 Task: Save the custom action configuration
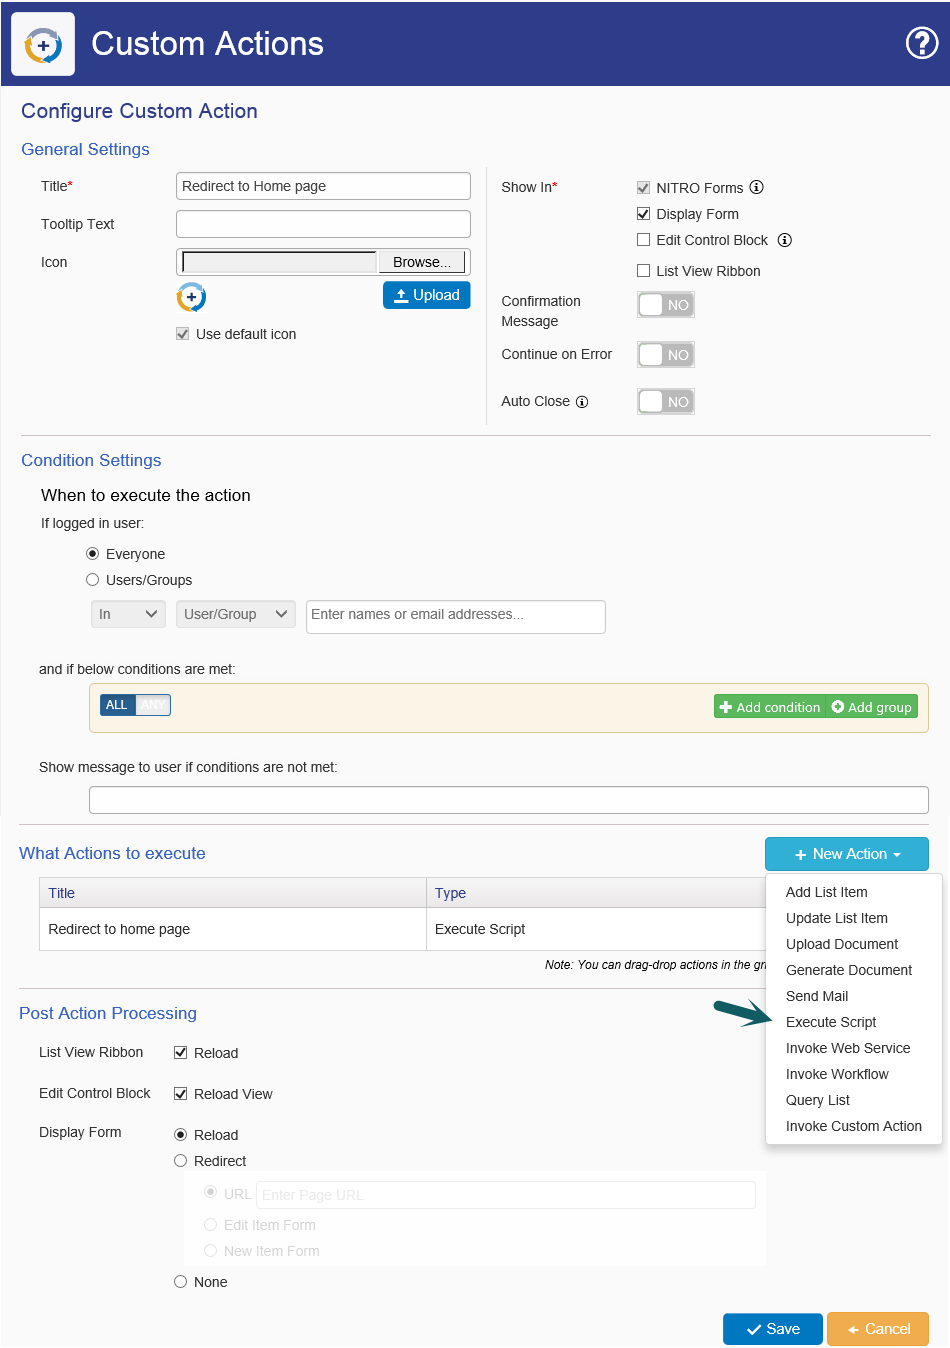coord(772,1328)
